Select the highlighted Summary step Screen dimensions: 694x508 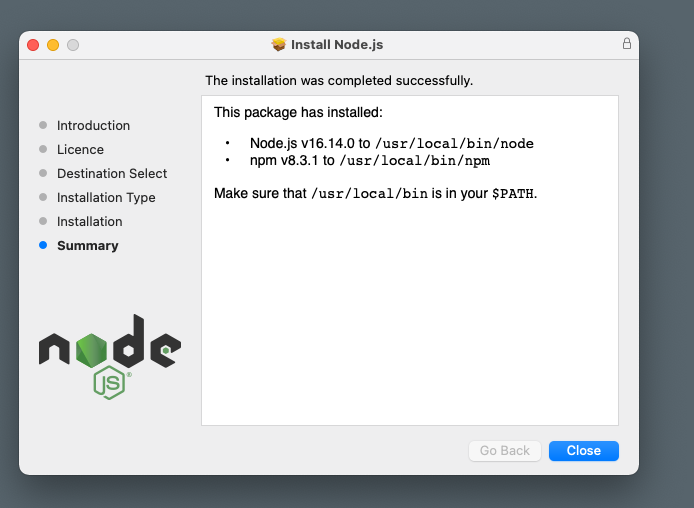click(88, 246)
